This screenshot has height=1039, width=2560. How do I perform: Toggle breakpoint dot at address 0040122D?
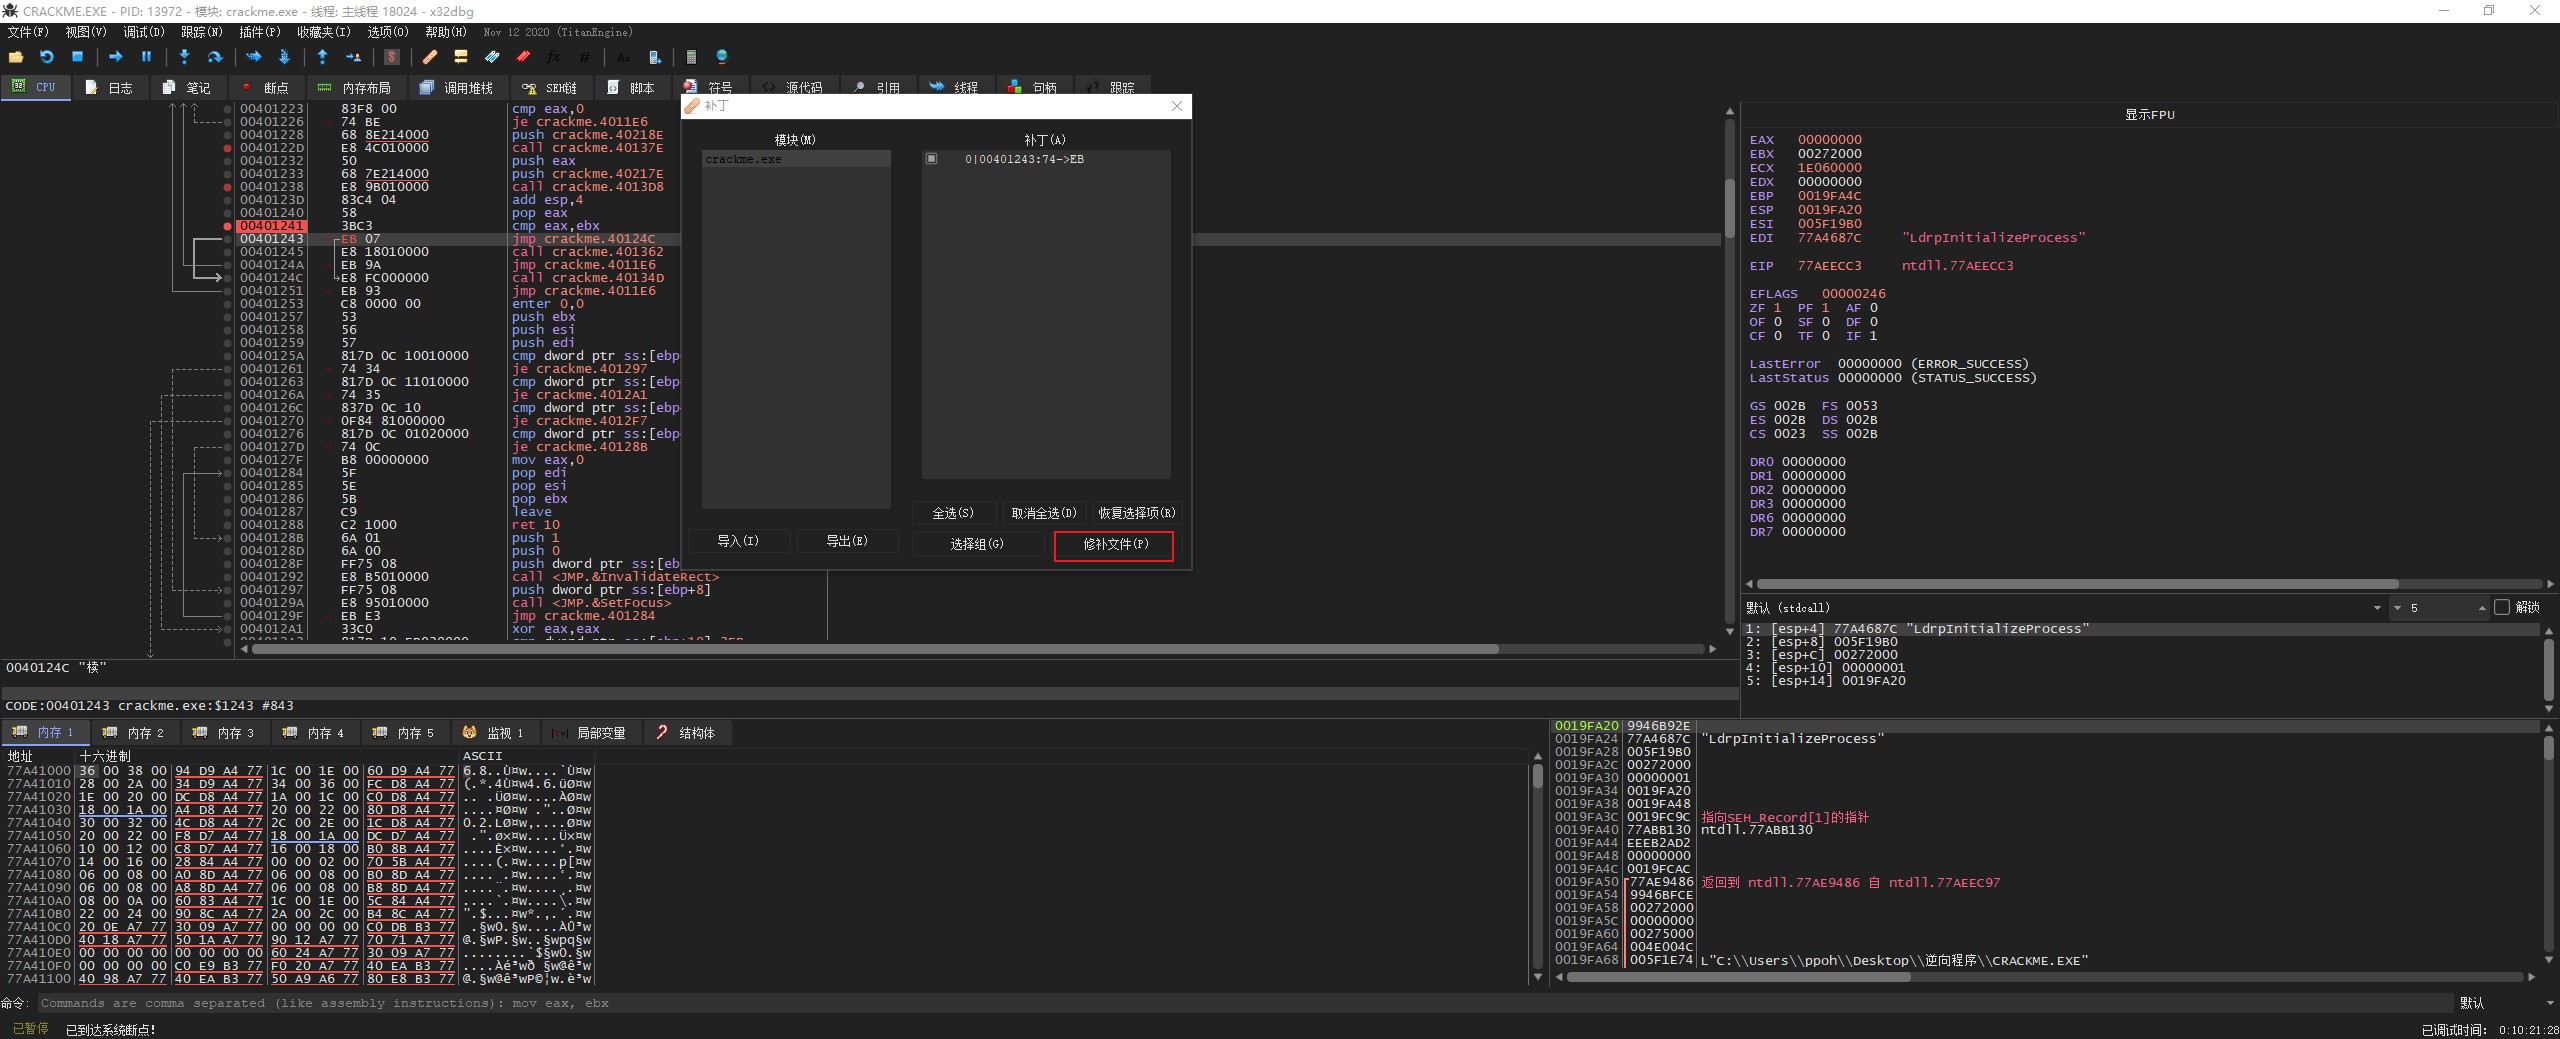[228, 148]
